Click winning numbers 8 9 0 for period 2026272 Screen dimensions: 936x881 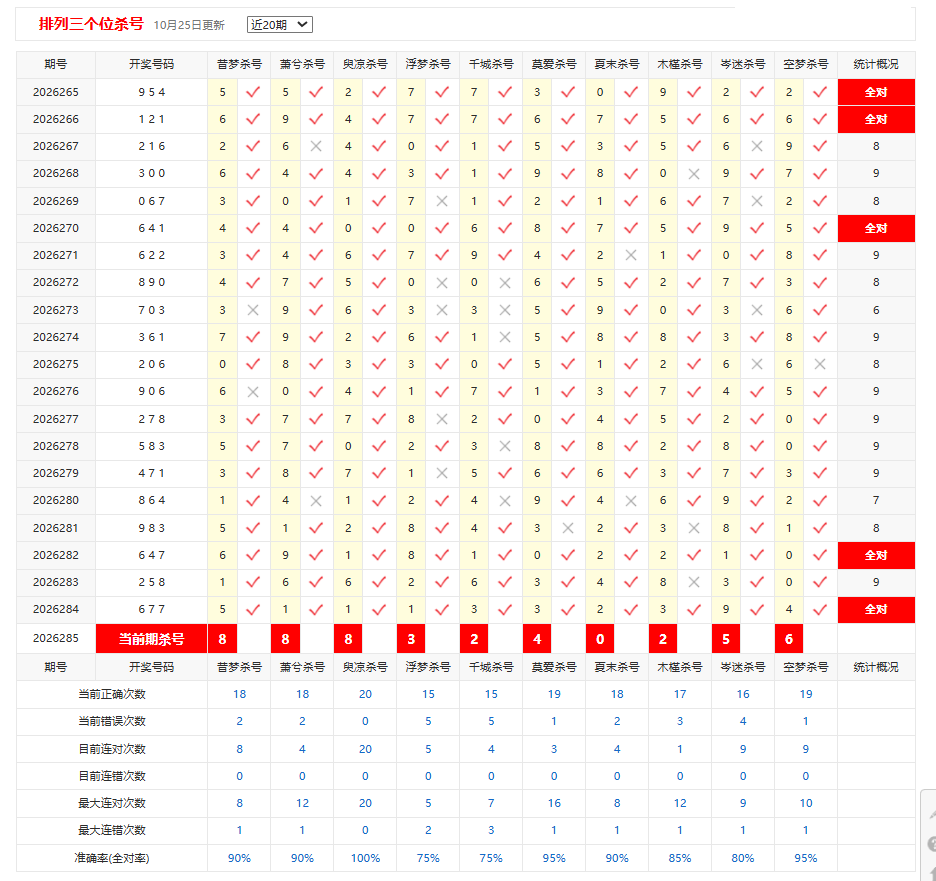tap(152, 282)
